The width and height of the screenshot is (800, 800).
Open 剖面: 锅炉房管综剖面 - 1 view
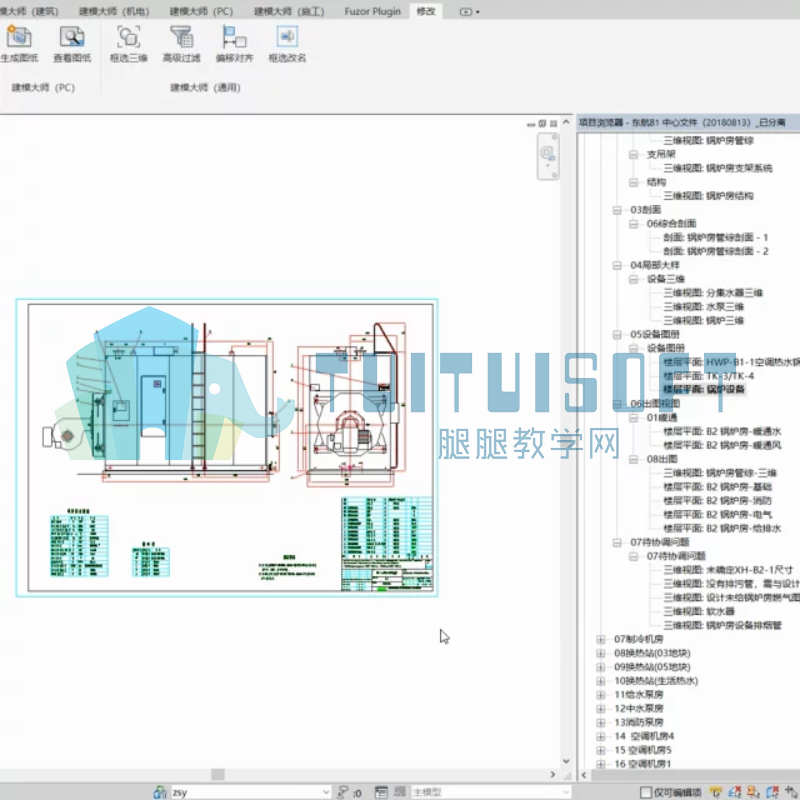[715, 237]
